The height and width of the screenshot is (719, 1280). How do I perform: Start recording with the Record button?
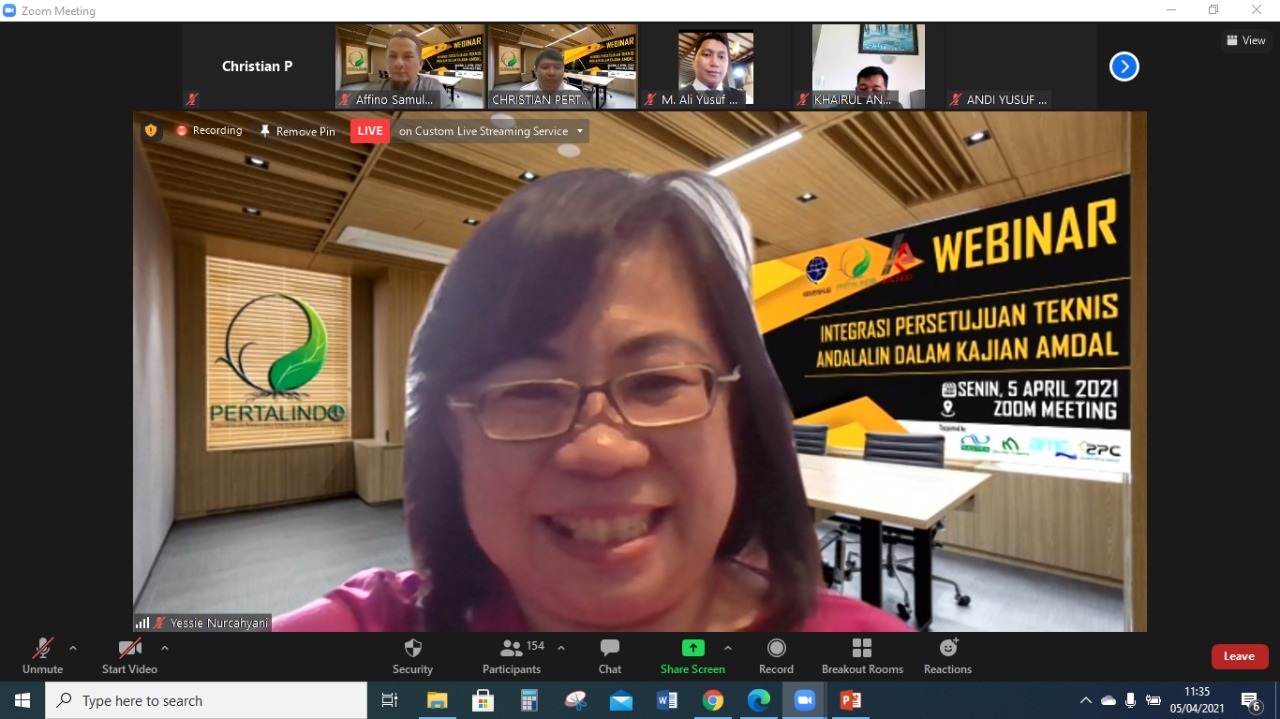pyautogui.click(x=776, y=655)
